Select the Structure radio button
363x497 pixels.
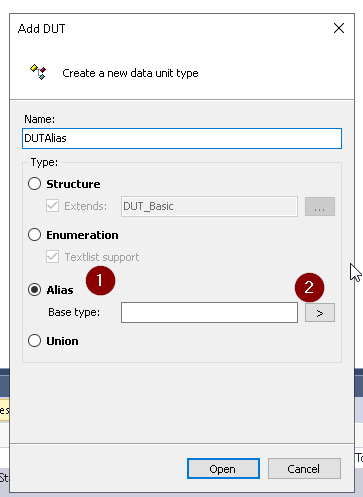pyautogui.click(x=34, y=184)
